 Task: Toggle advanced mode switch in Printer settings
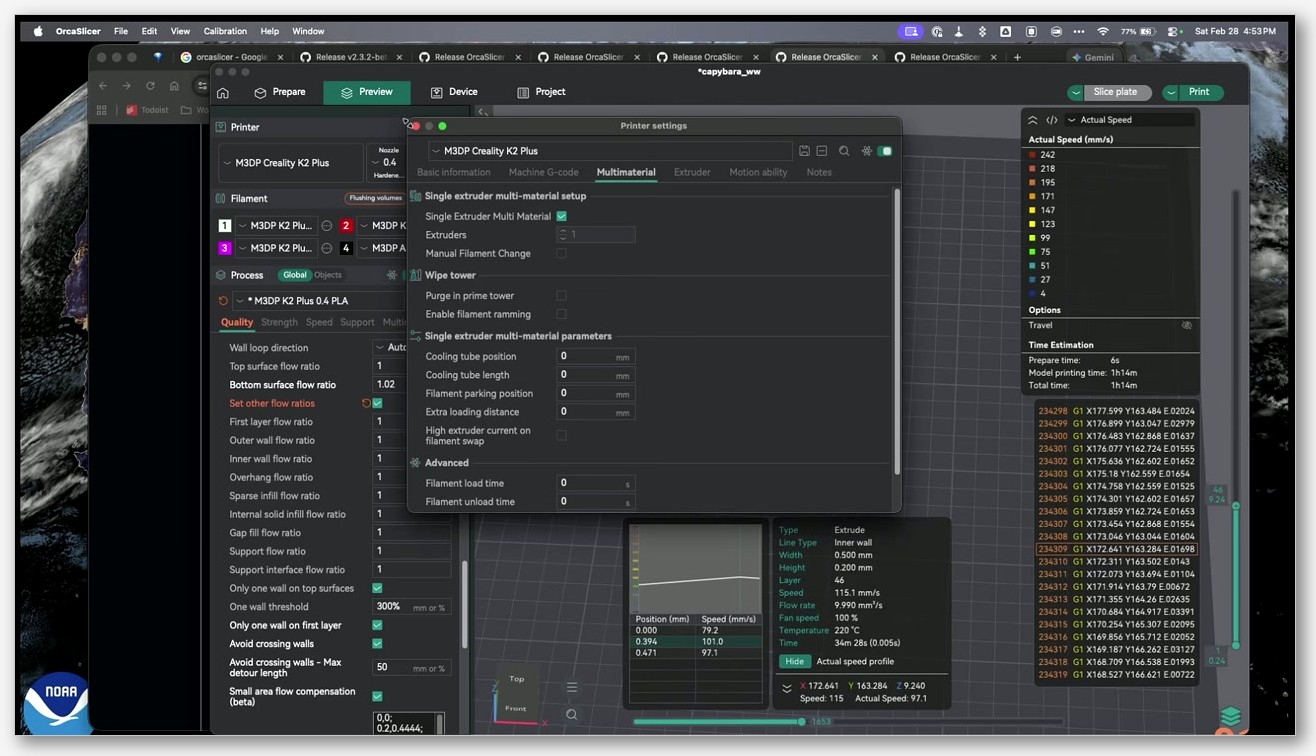pos(885,151)
